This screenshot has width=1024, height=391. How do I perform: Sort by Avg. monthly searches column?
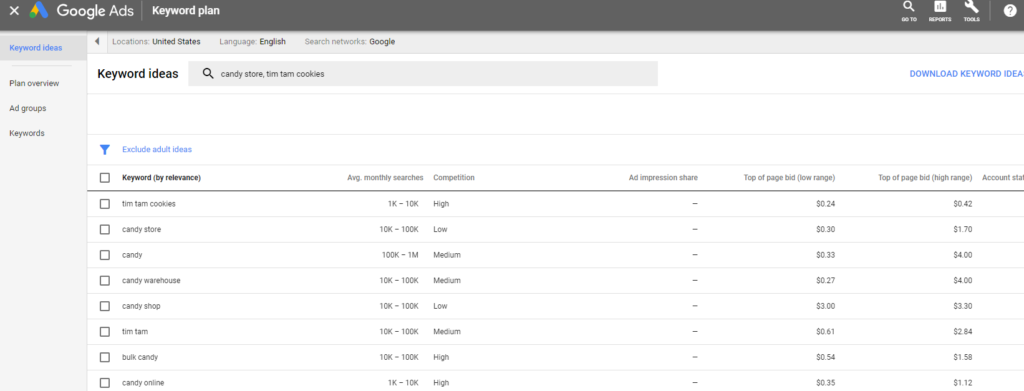[385, 178]
